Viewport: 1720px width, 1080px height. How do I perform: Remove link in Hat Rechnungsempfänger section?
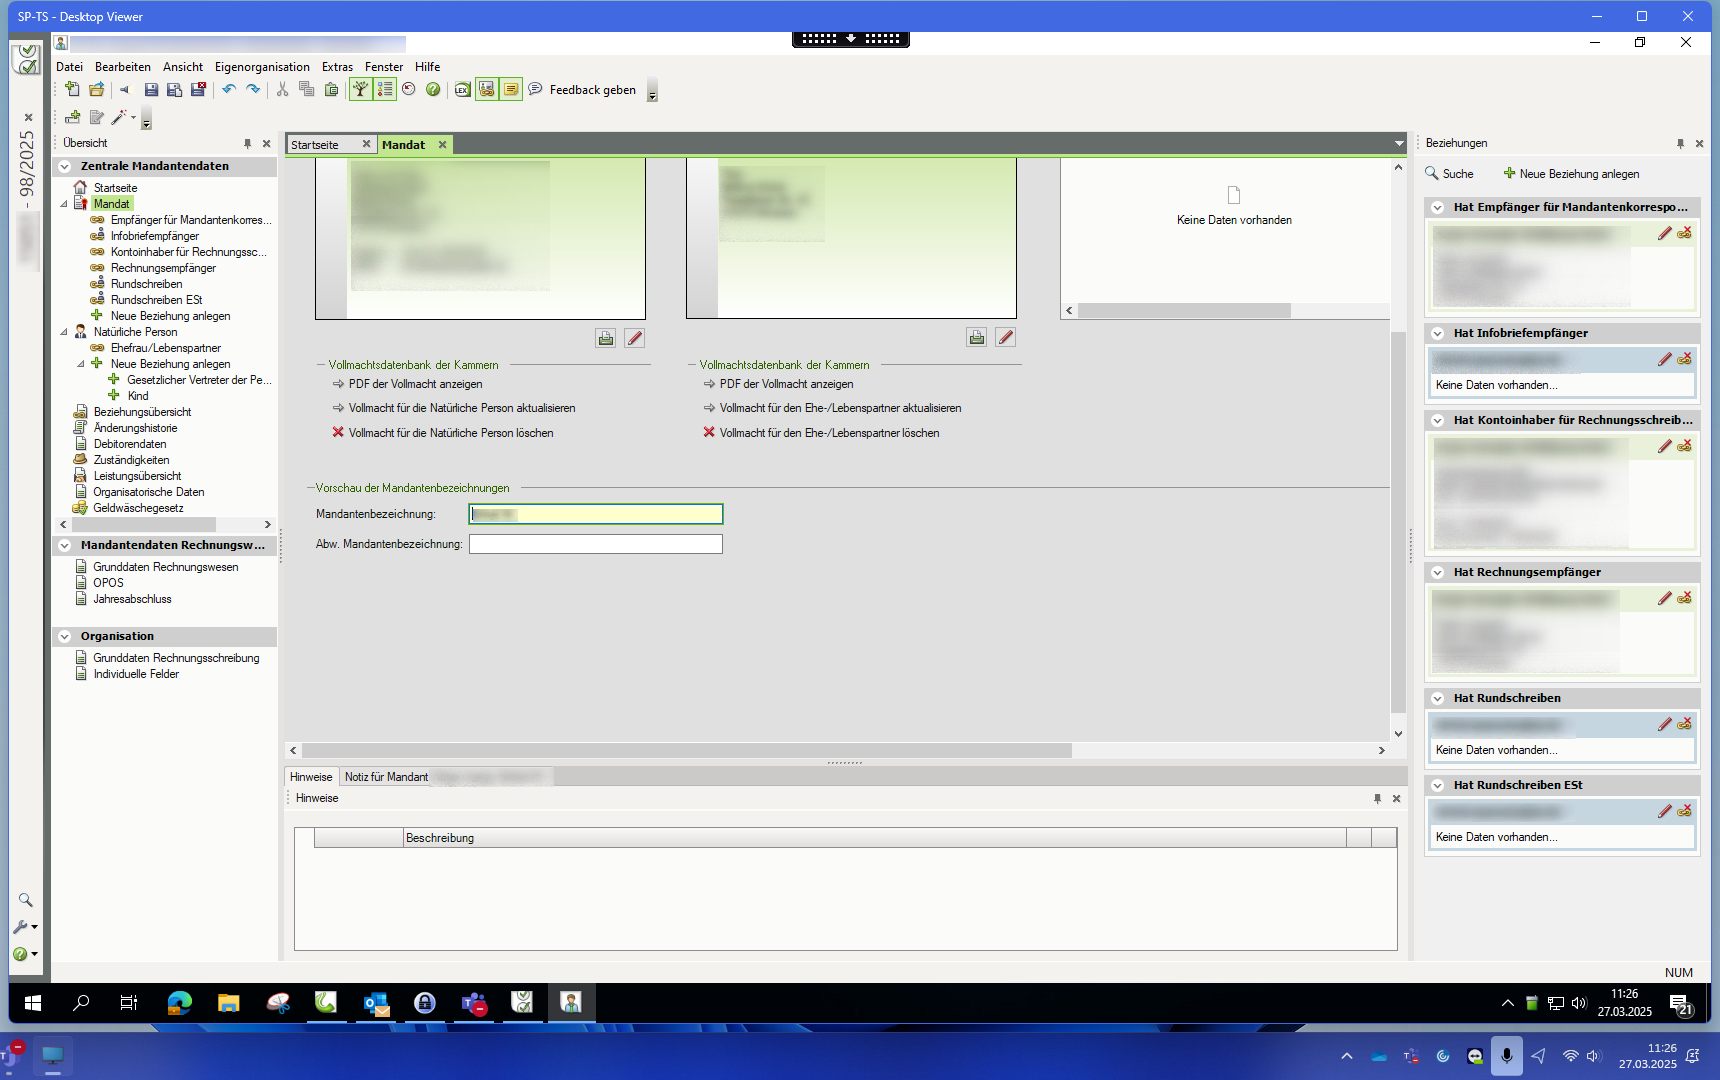point(1685,598)
